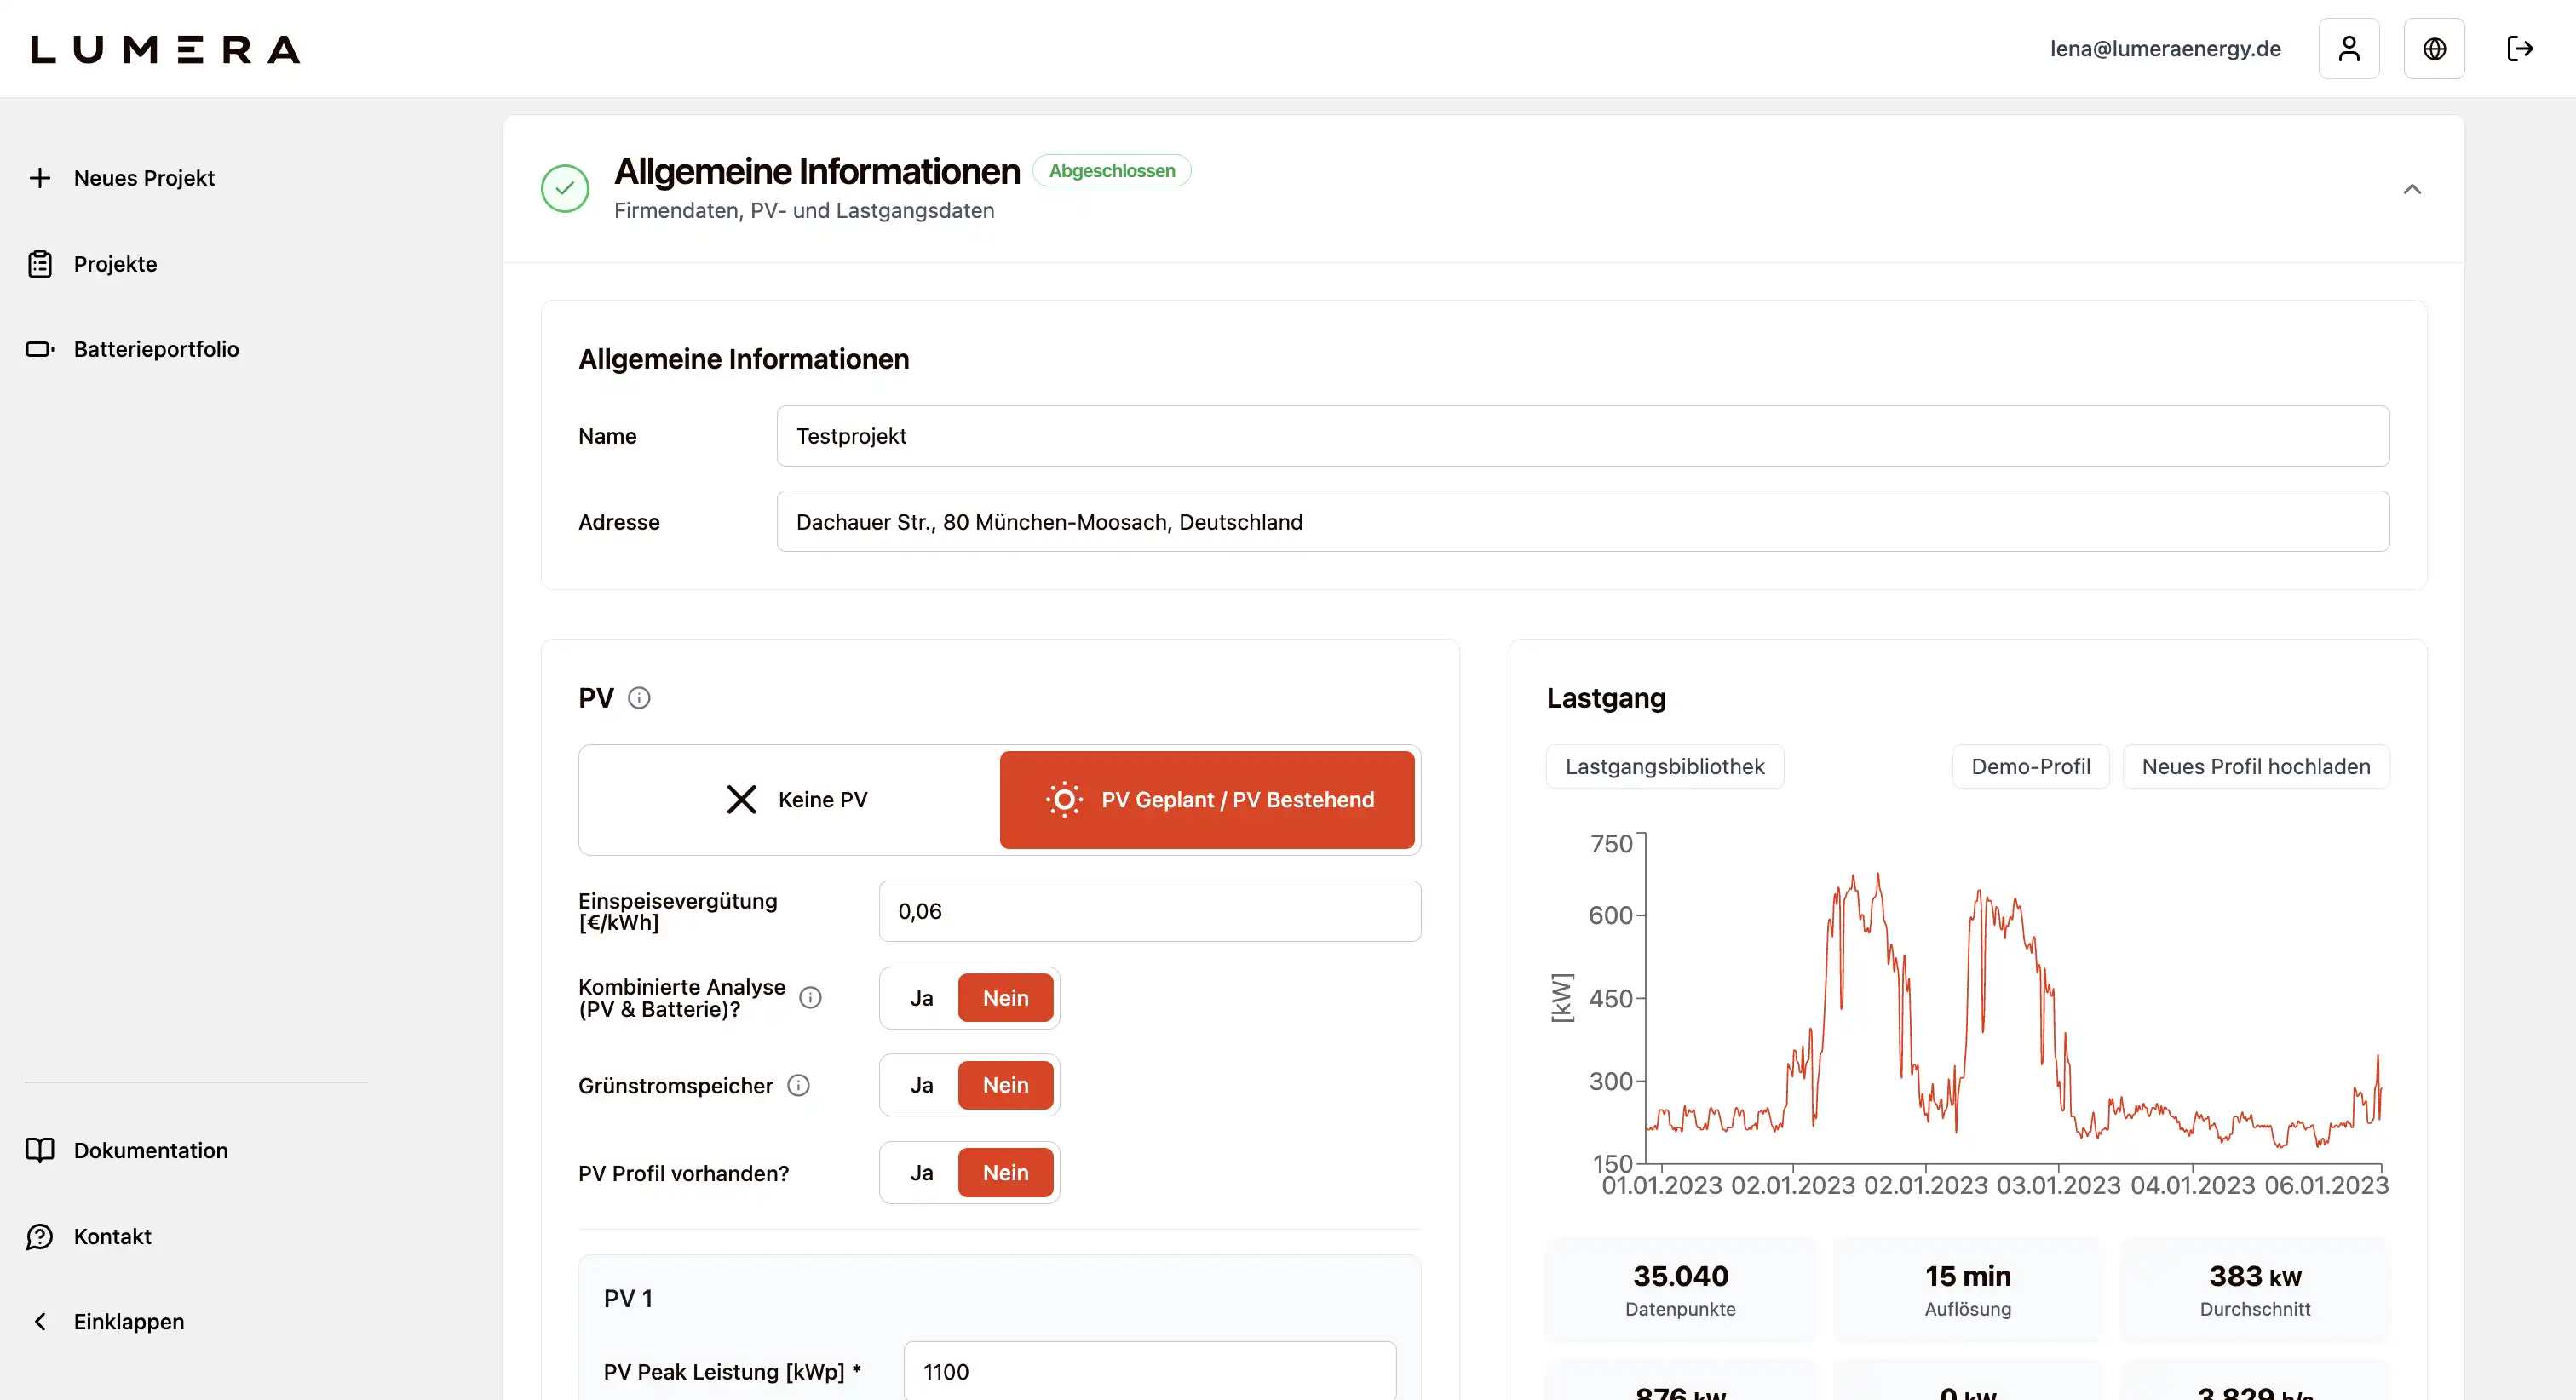Click the Einspeisevergütung input field
This screenshot has height=1400, width=2576.
pos(1149,911)
